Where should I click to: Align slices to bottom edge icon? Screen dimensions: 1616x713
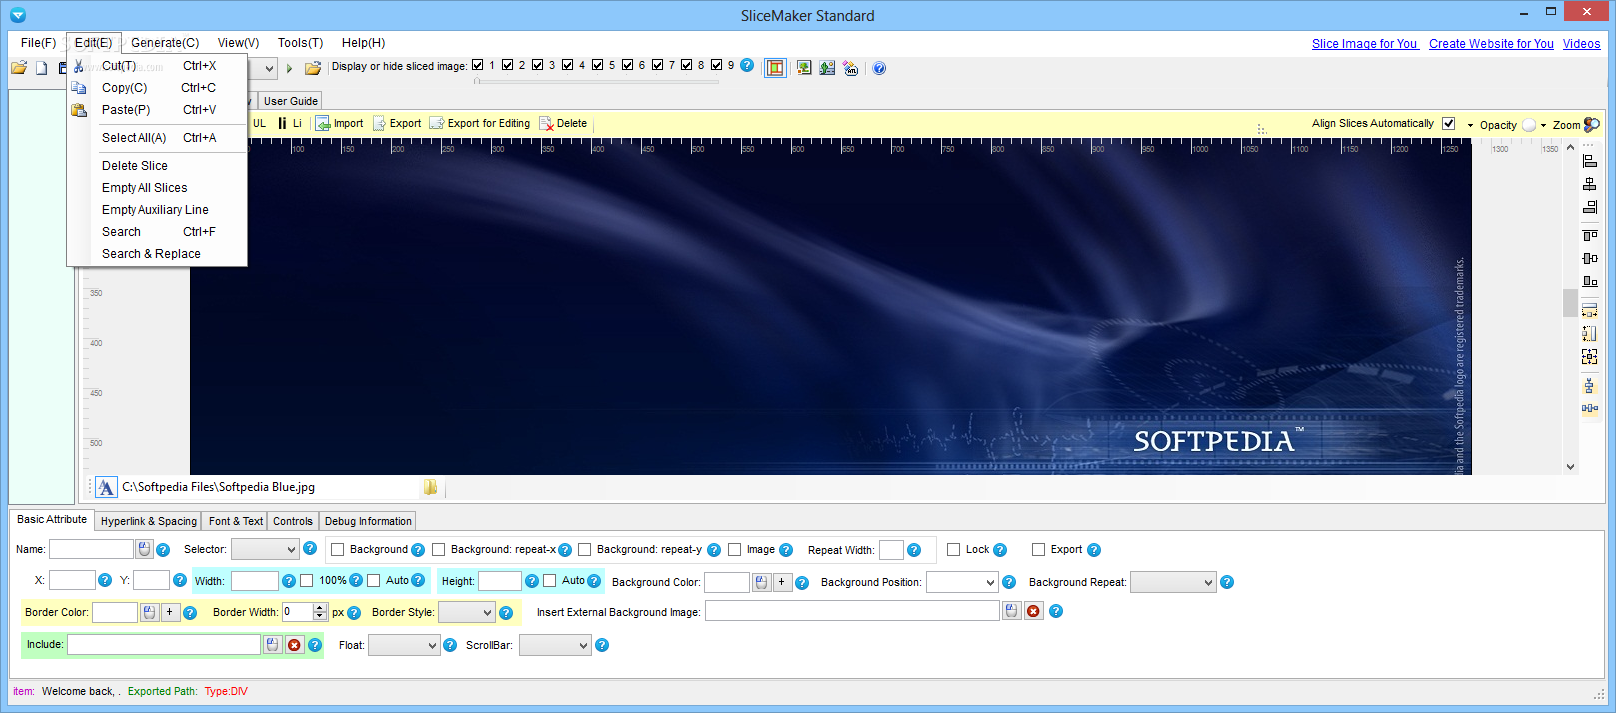click(1590, 281)
